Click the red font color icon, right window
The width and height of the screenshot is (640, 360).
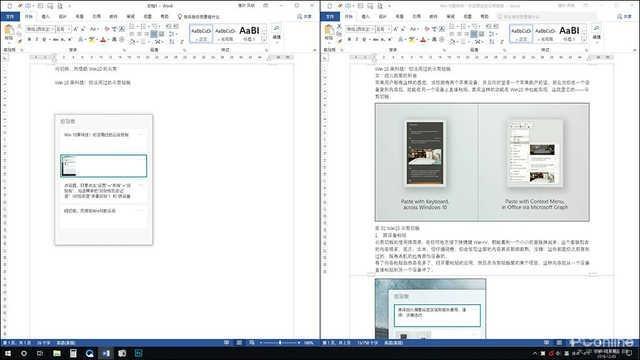point(423,39)
